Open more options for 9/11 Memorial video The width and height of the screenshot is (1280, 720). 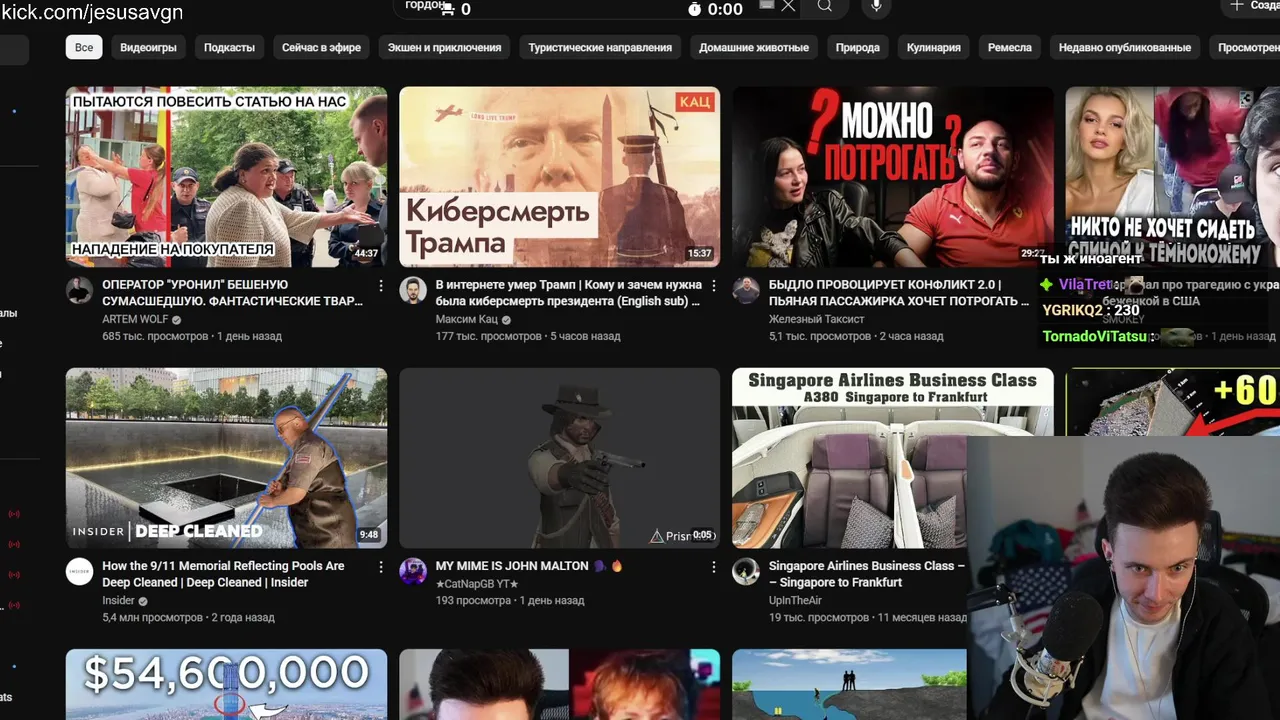[x=380, y=567]
